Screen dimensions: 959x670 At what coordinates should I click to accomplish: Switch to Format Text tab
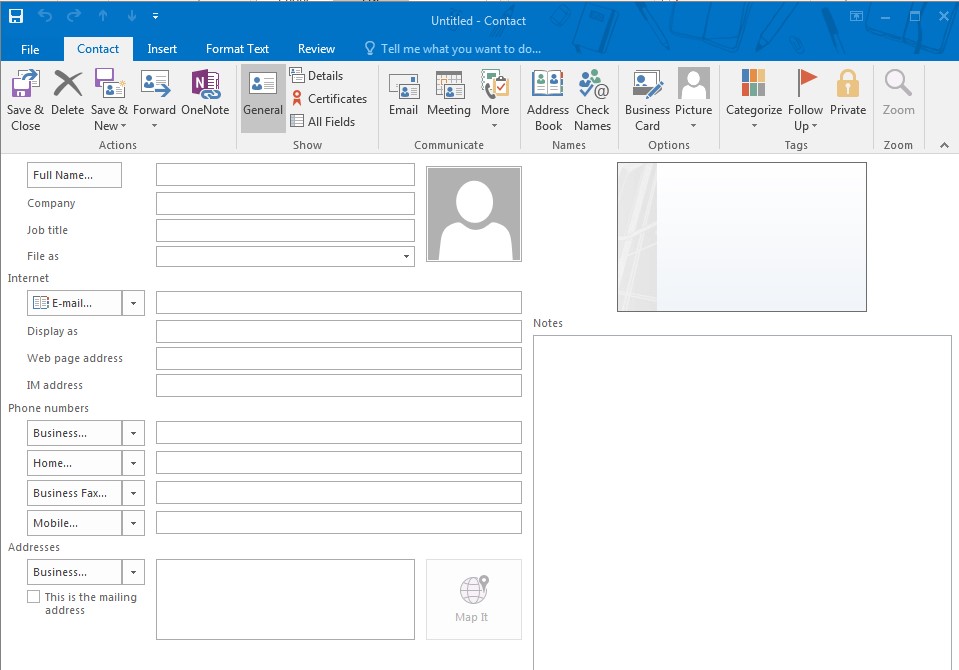click(x=237, y=49)
